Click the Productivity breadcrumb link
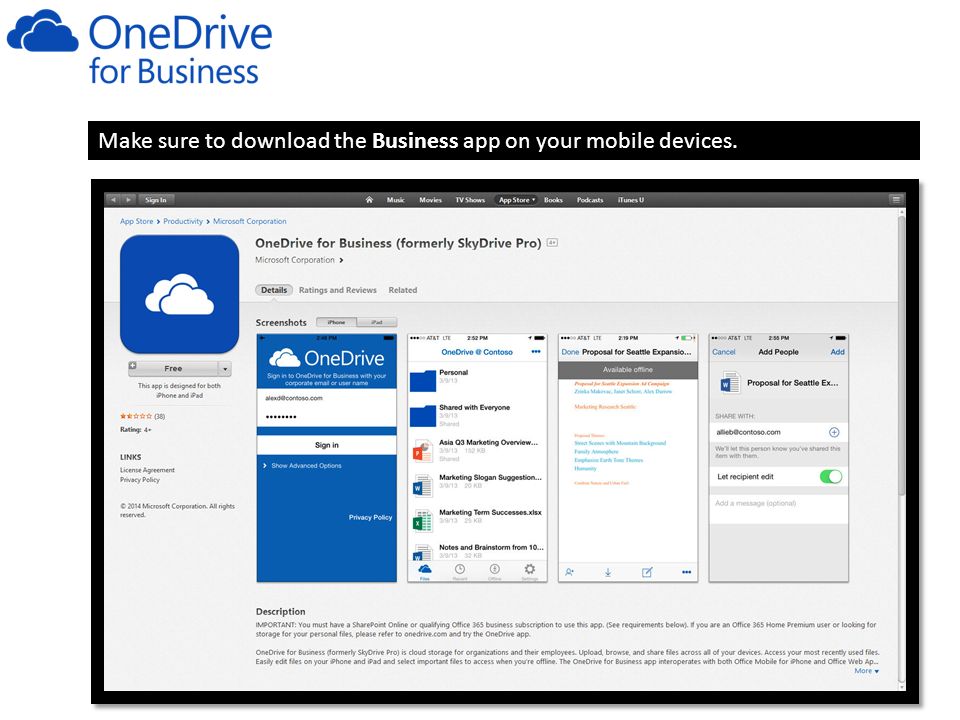Viewport: 960px width, 720px height. (x=182, y=222)
